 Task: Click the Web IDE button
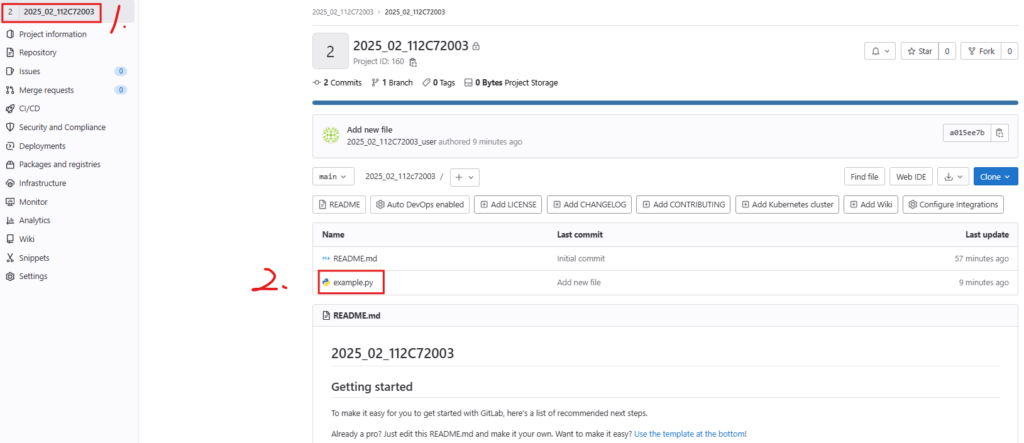(911, 176)
